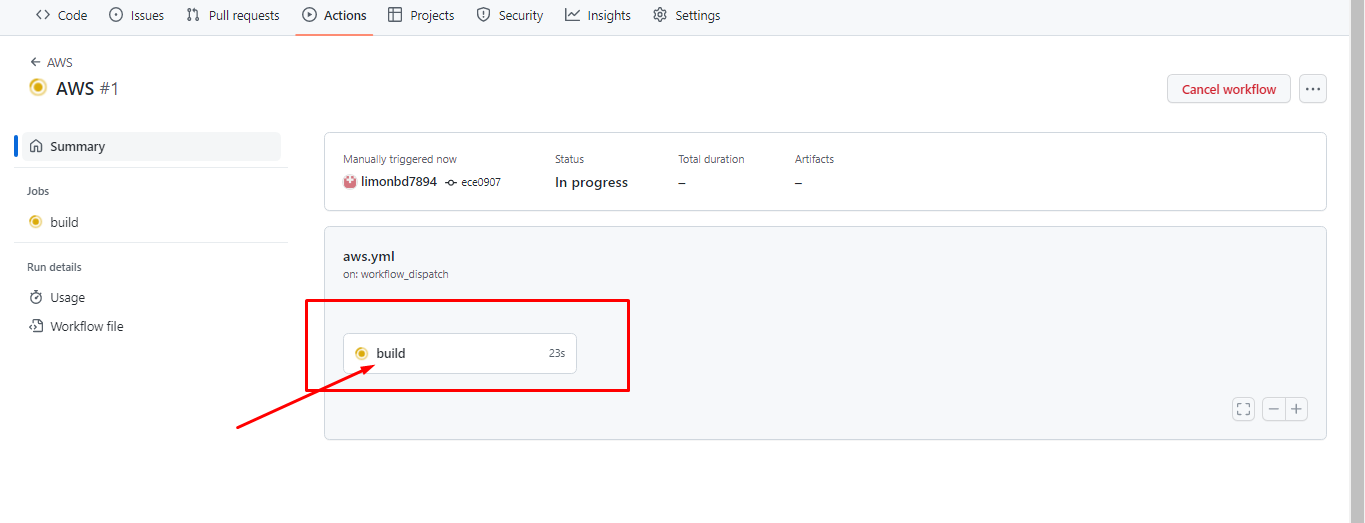
Task: Open repository Settings tab
Action: pos(686,15)
